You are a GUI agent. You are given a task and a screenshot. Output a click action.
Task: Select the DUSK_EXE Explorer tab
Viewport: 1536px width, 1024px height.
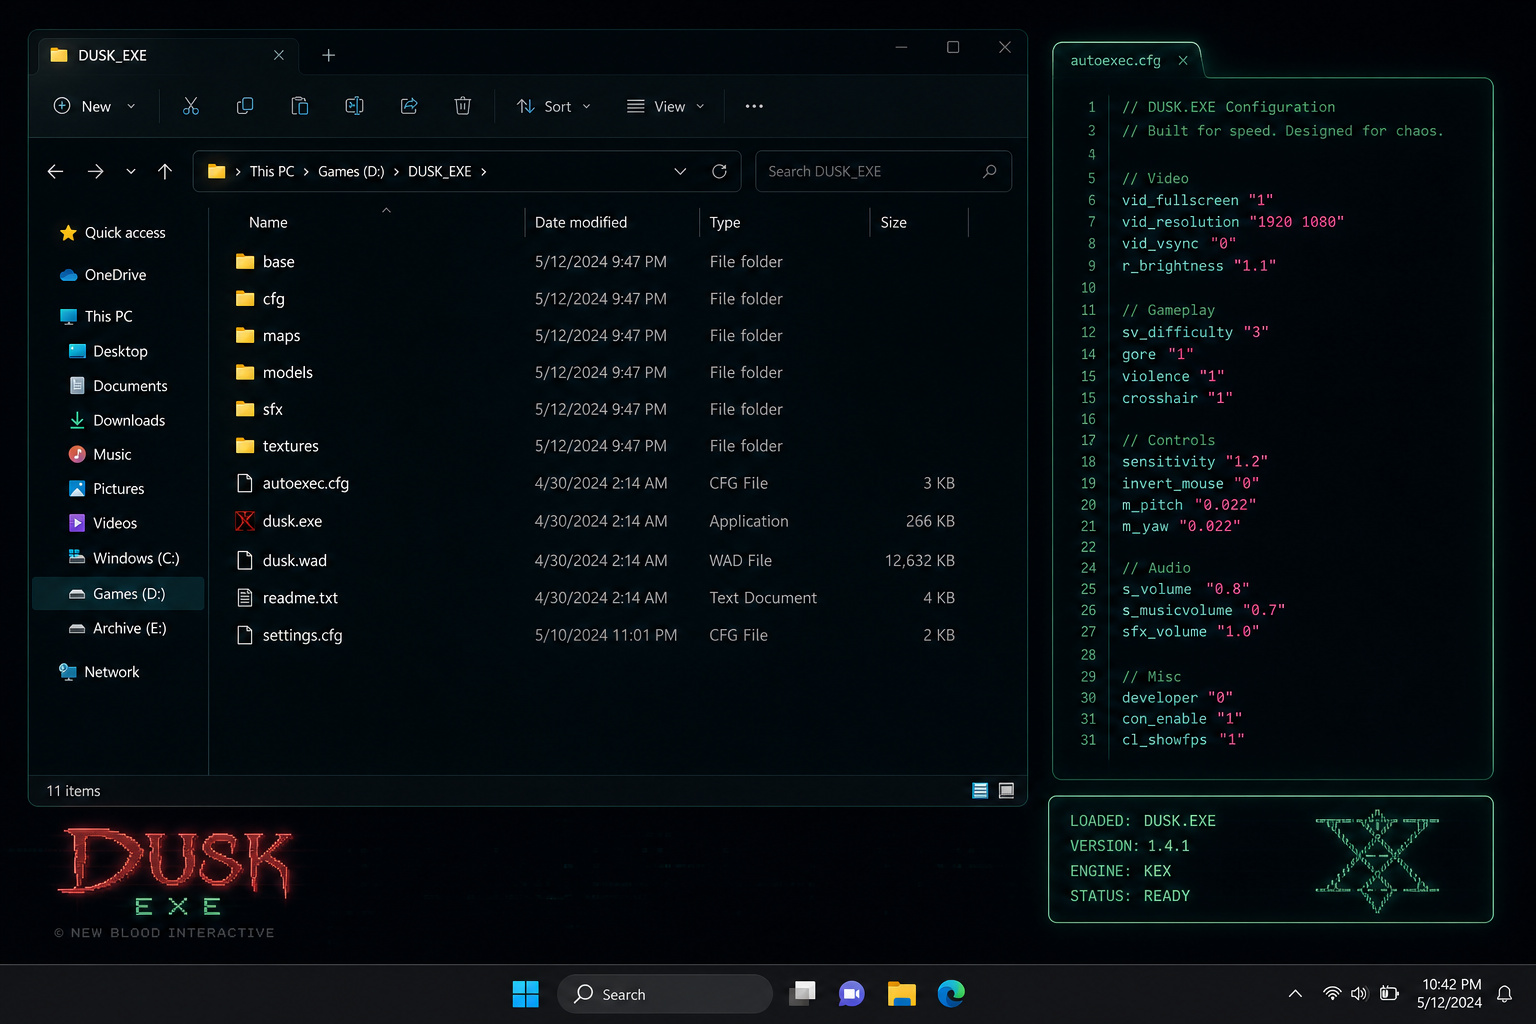pos(168,55)
